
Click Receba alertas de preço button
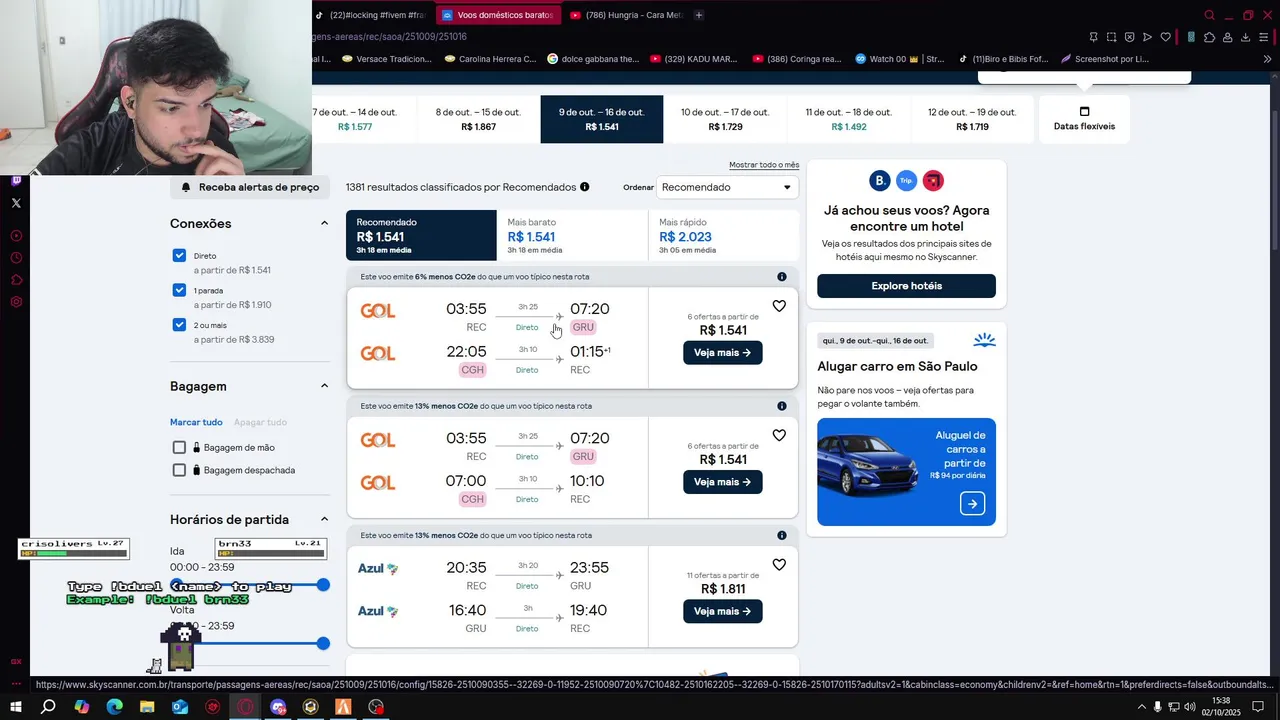point(250,187)
